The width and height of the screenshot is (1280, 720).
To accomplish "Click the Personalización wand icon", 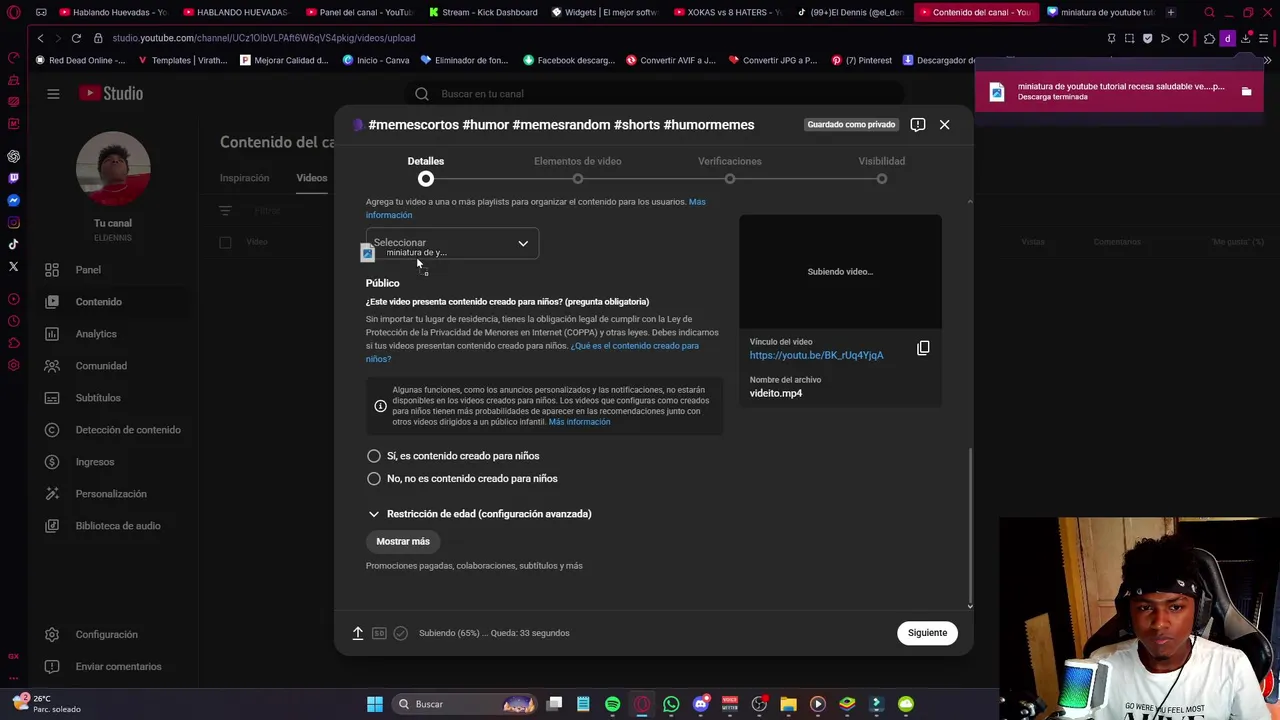I will (52, 494).
